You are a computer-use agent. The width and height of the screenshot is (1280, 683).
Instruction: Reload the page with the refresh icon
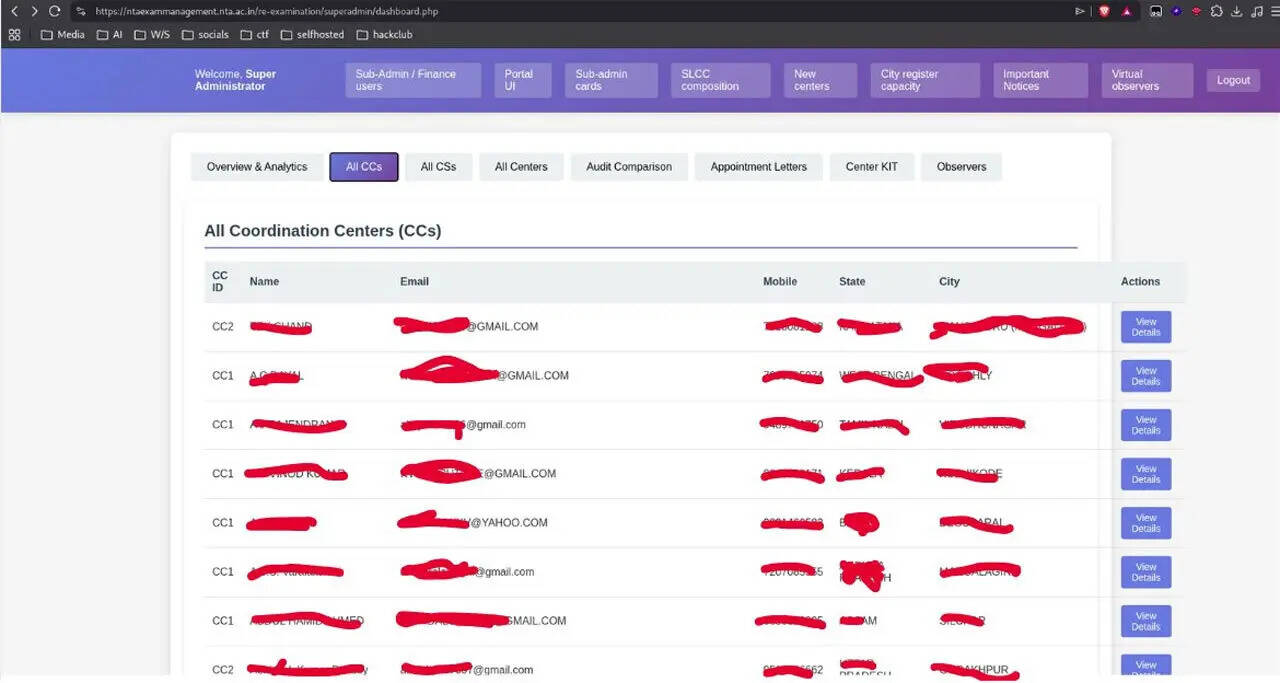[x=54, y=11]
